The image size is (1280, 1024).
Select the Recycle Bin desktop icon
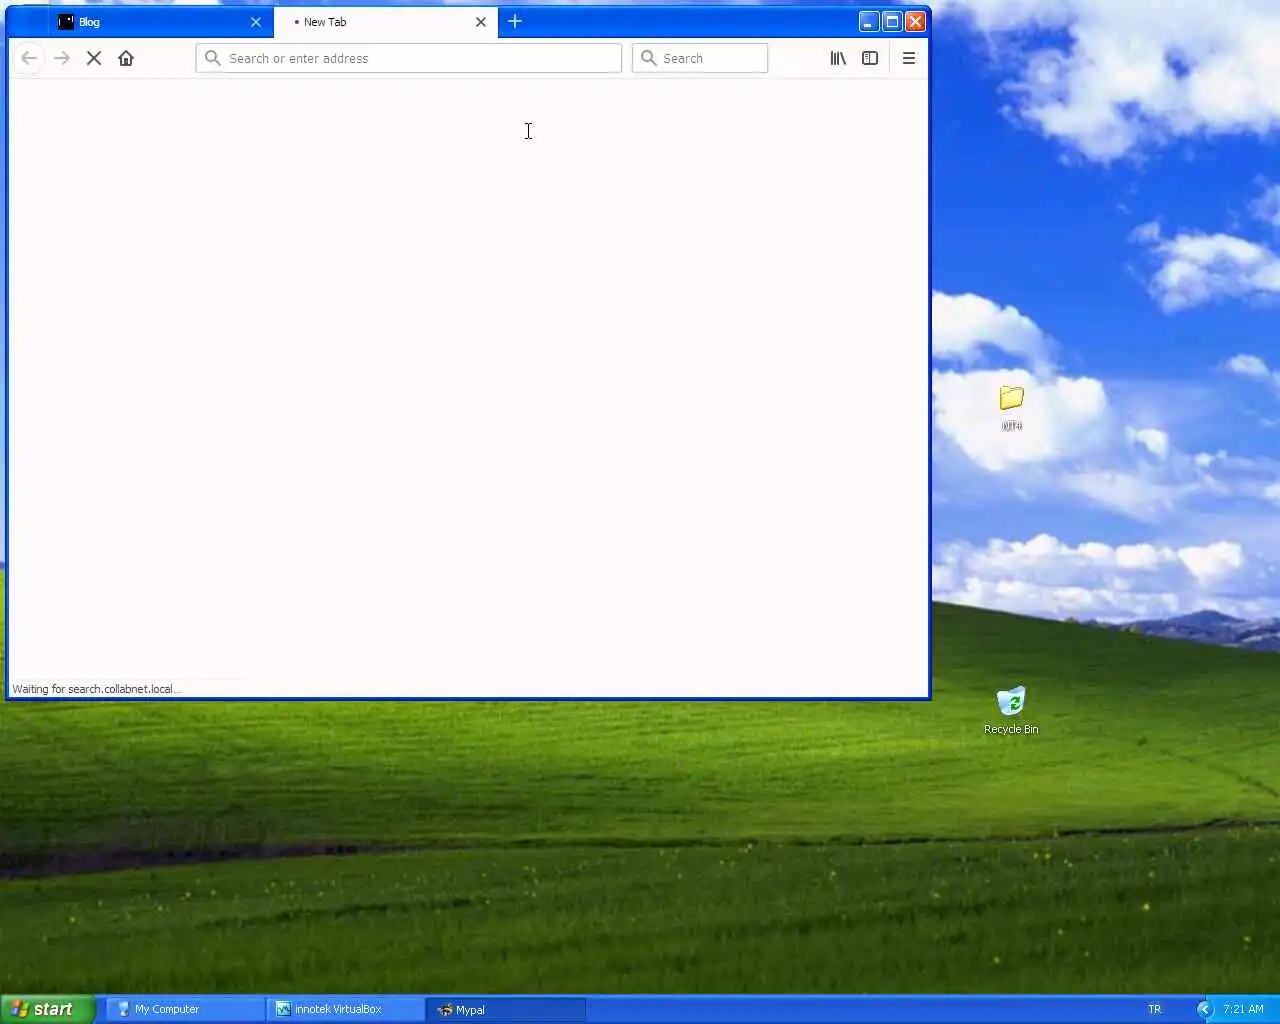click(x=1011, y=711)
